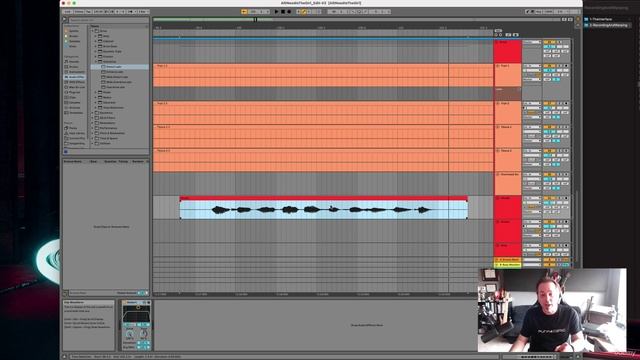Toggle the MIDI map mode switch

coord(549,12)
